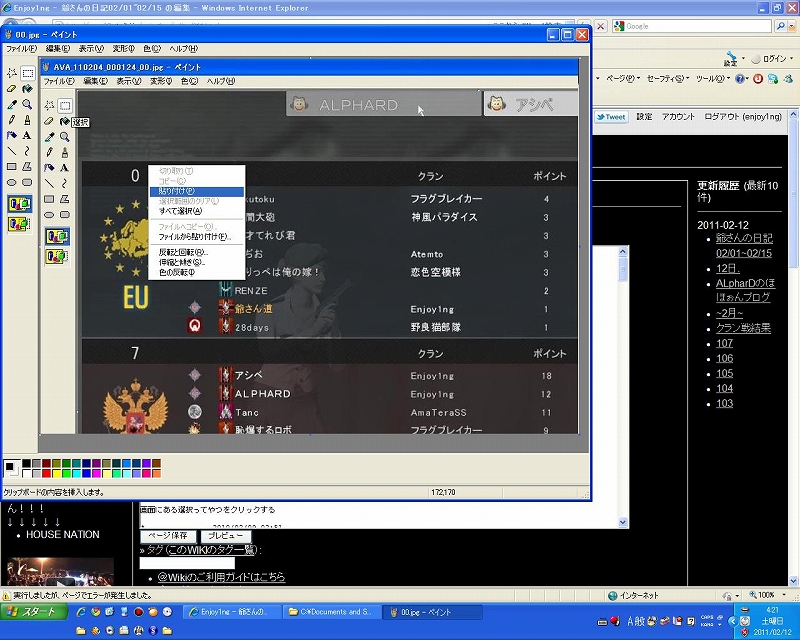Viewport: 800px width, 640px height.
Task: Choose the Ellipse tool in the far-left Paint toolbox
Action: tap(12, 183)
